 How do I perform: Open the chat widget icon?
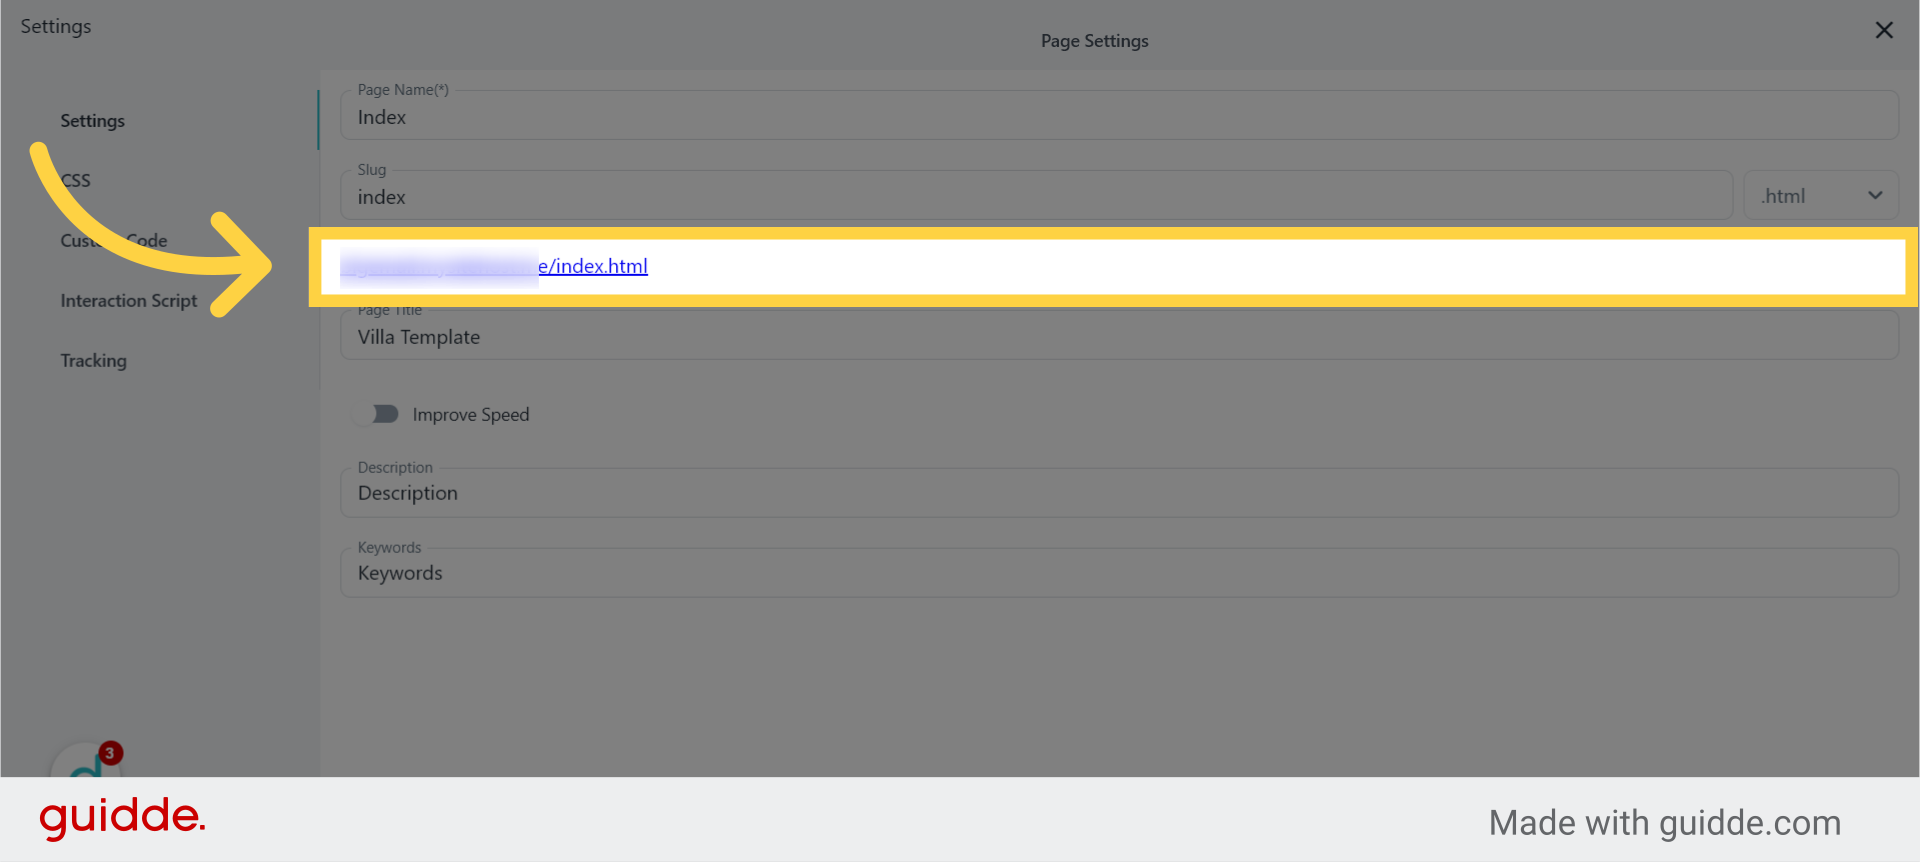click(86, 765)
